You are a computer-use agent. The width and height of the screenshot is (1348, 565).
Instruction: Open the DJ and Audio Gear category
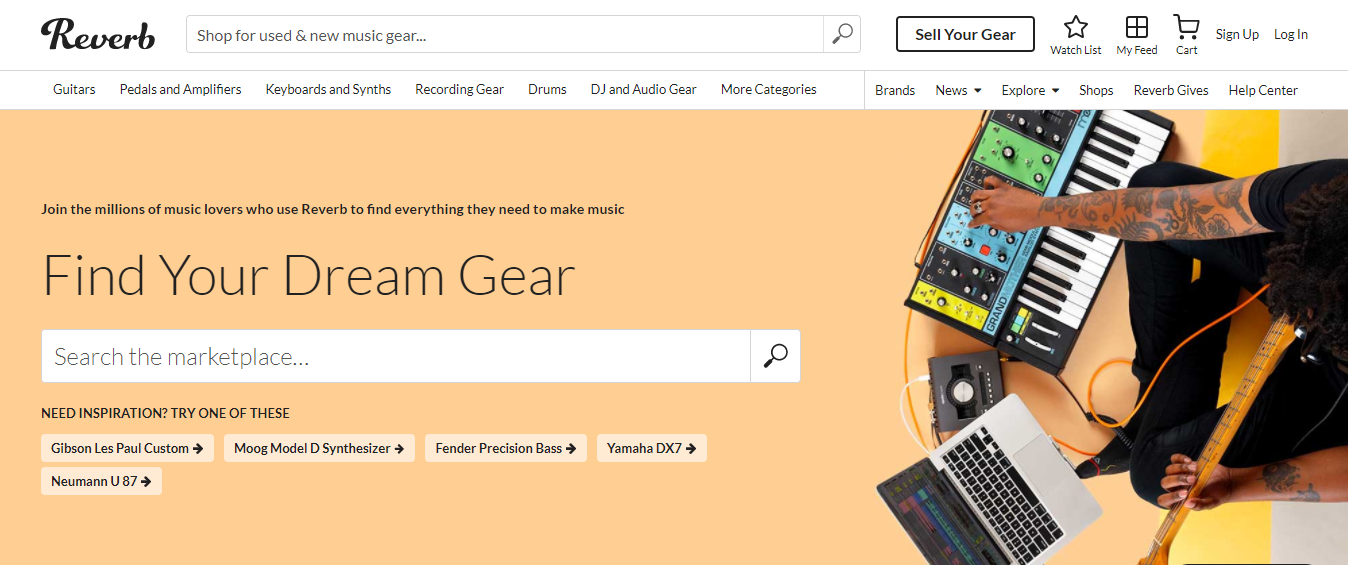tap(643, 89)
